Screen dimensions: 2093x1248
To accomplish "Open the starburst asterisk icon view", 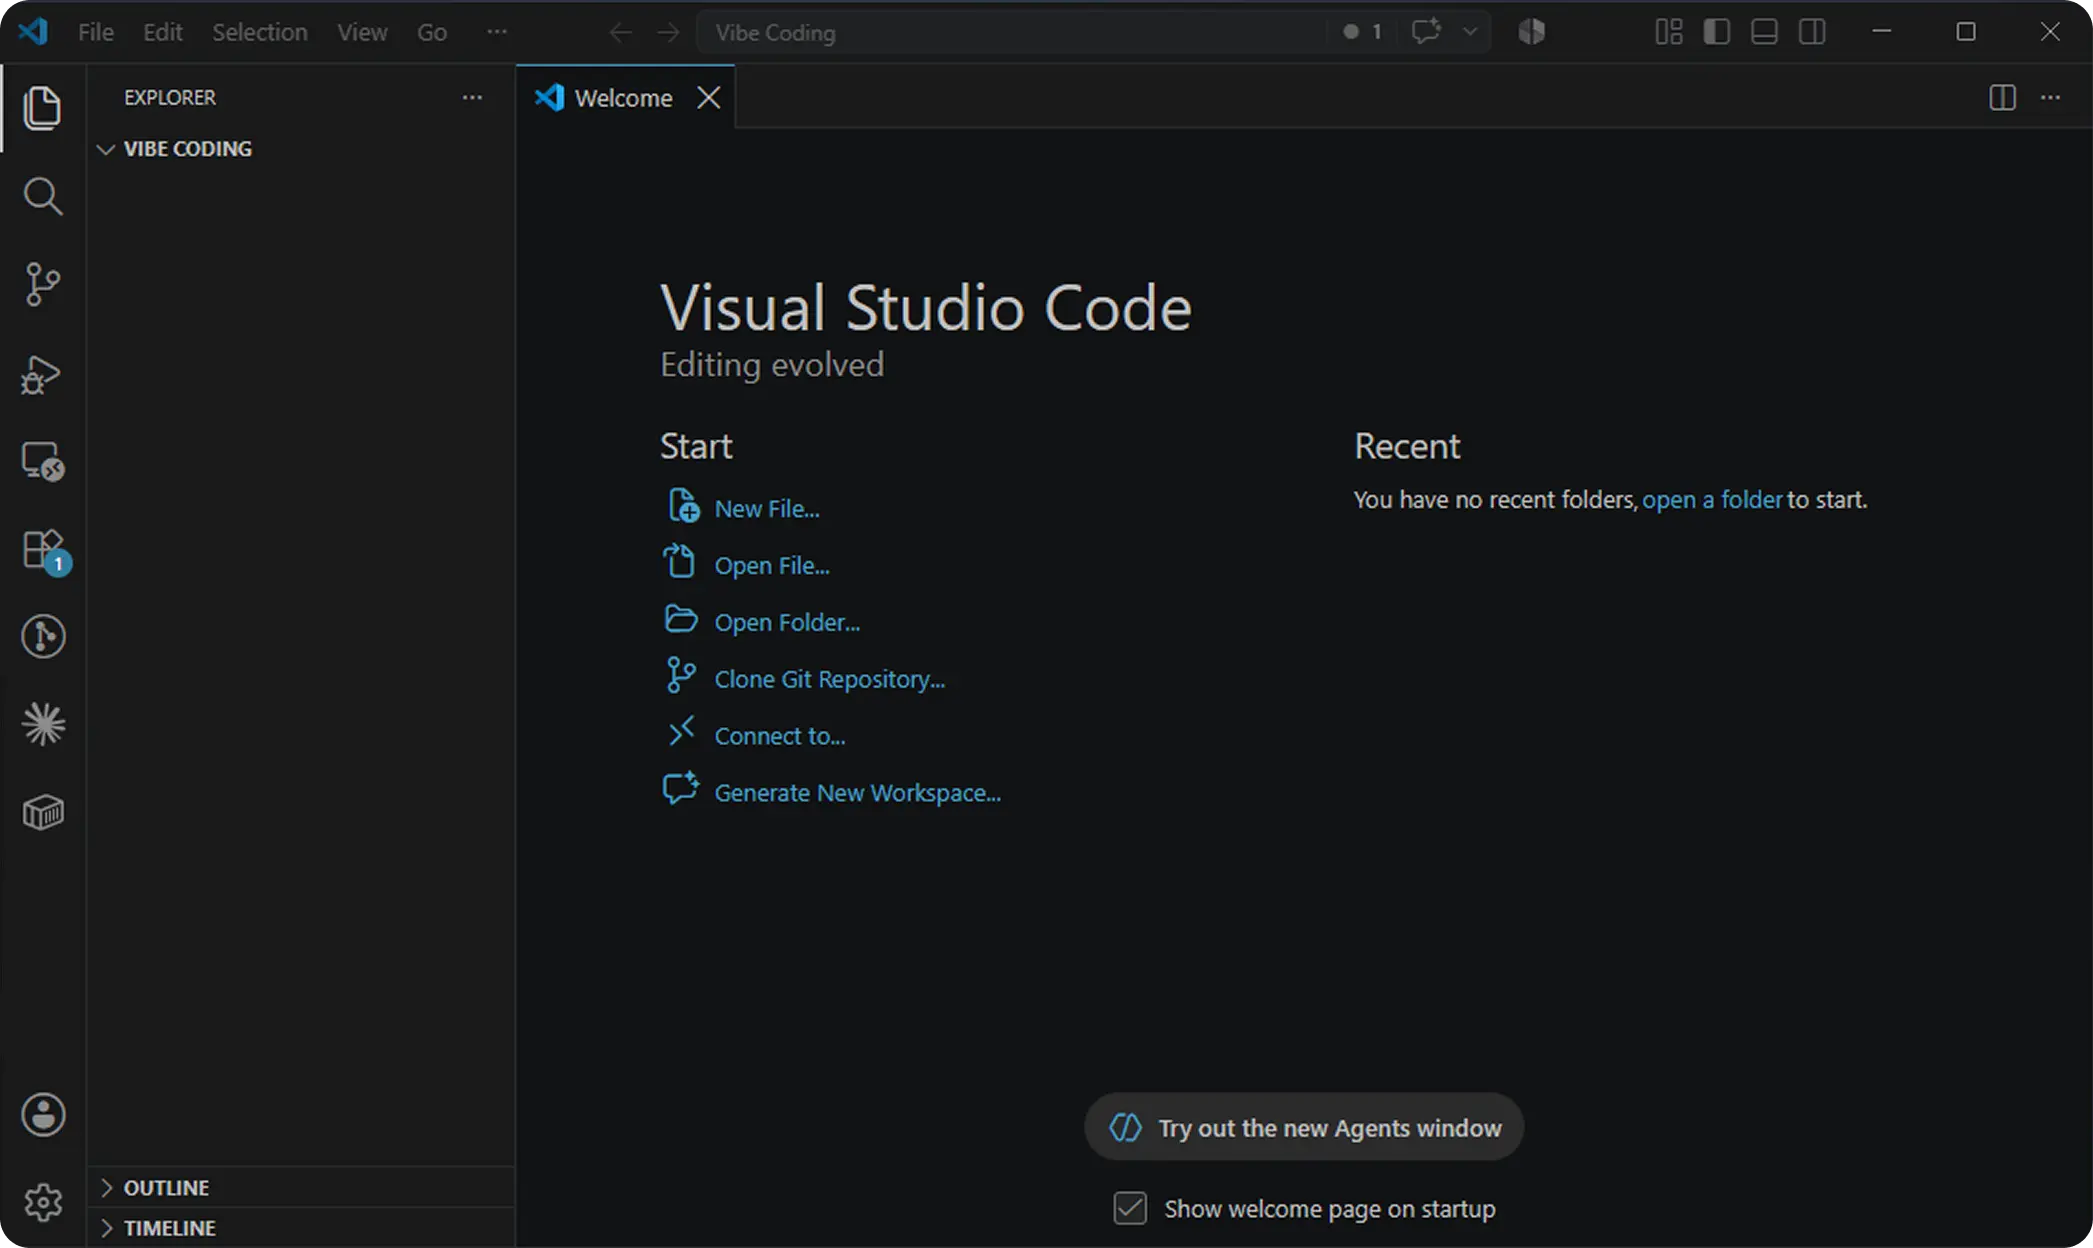I will [43, 724].
